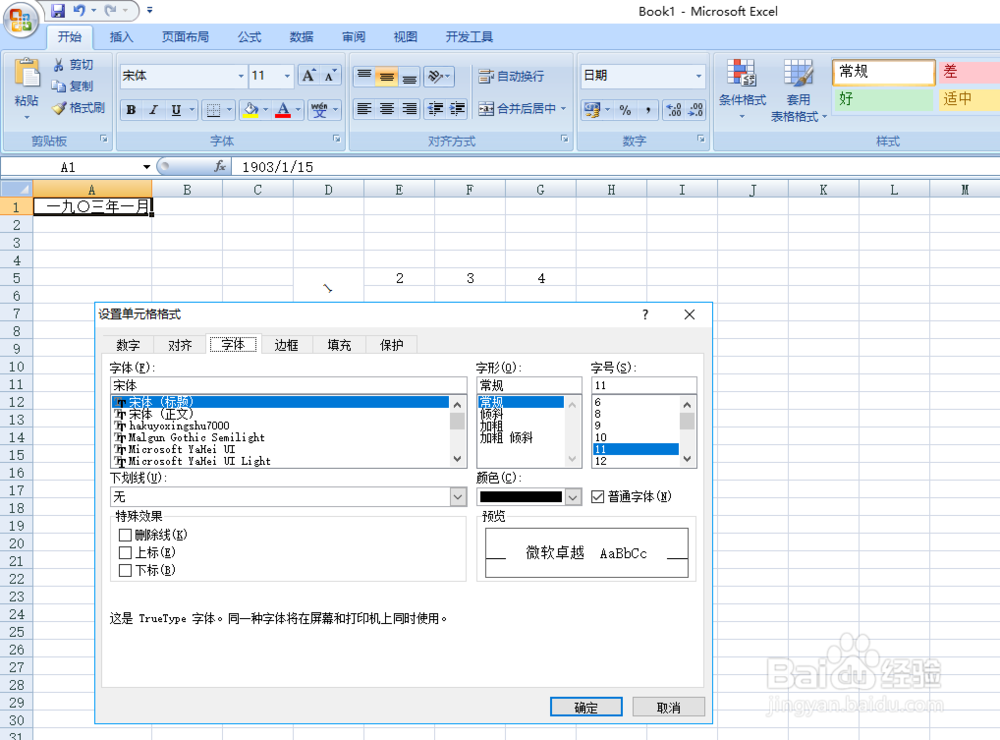Toggle 自动换行 wrap text

[511, 76]
